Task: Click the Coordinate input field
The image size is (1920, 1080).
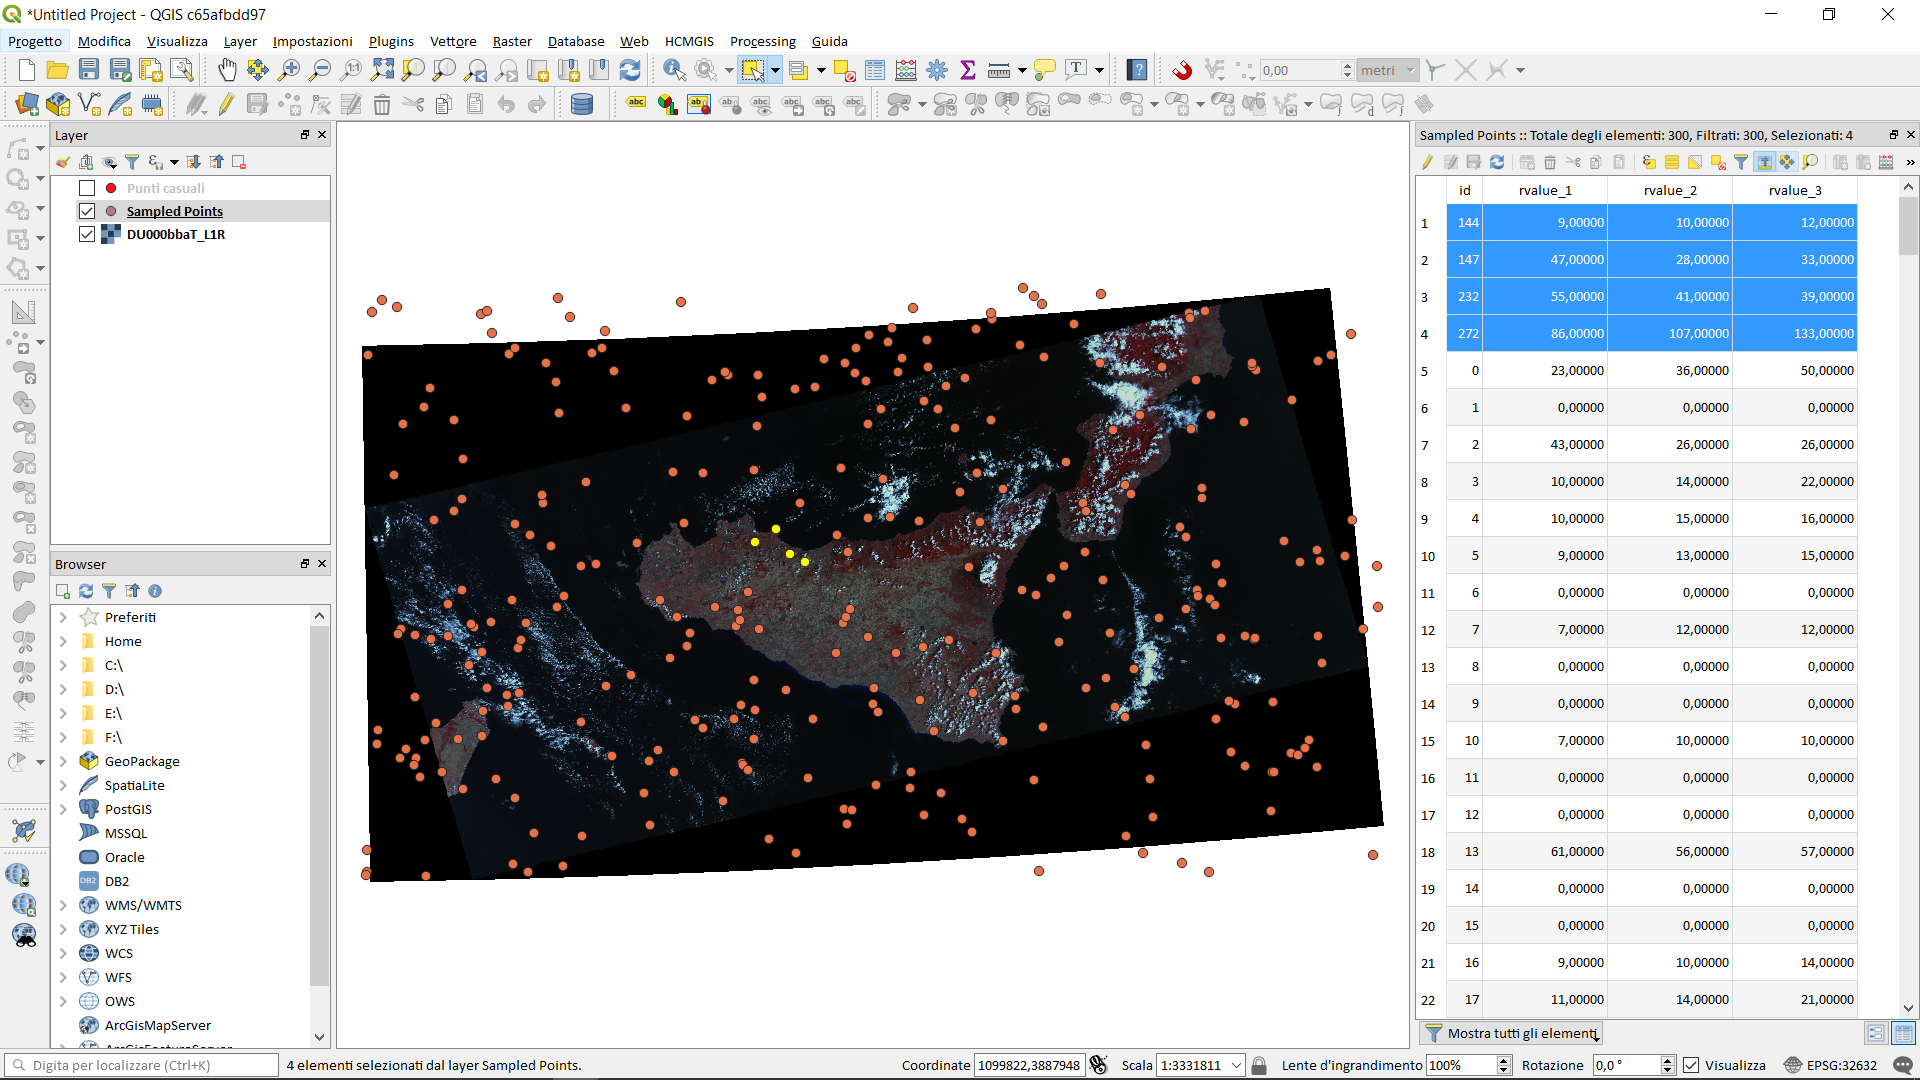Action: (x=1028, y=1065)
